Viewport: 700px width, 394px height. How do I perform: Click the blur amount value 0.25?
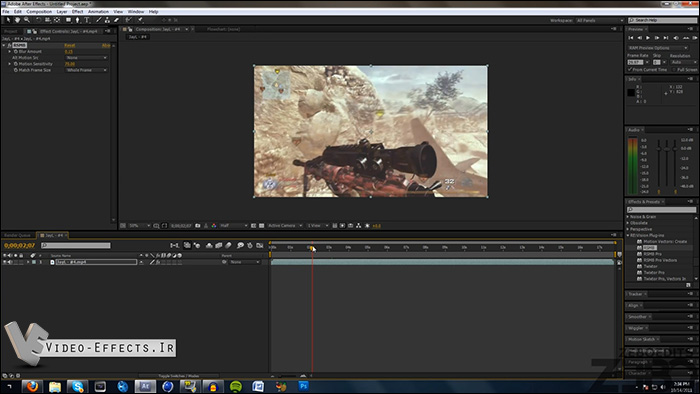[x=68, y=52]
